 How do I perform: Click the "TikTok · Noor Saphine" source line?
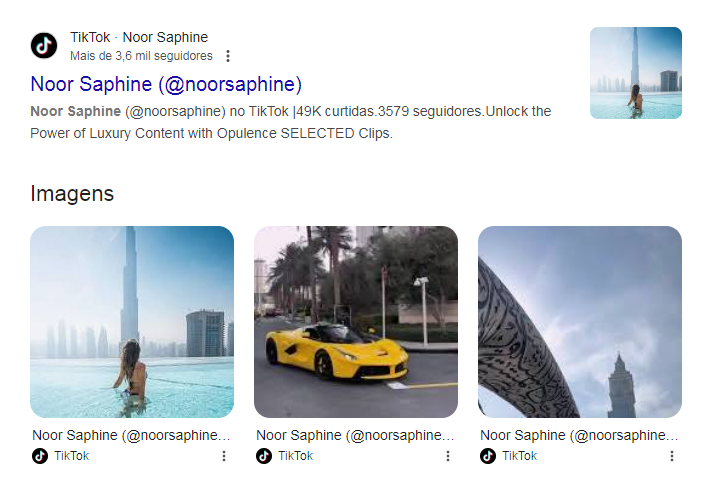139,38
